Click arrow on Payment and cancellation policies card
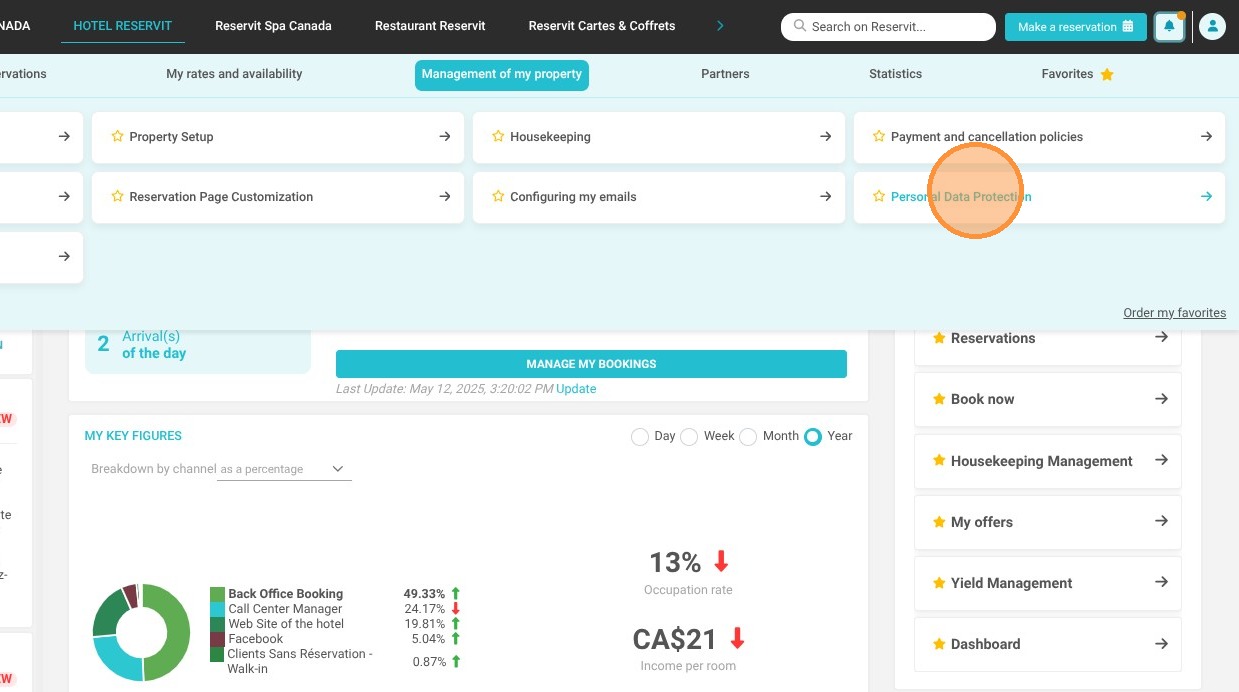 [x=1206, y=136]
